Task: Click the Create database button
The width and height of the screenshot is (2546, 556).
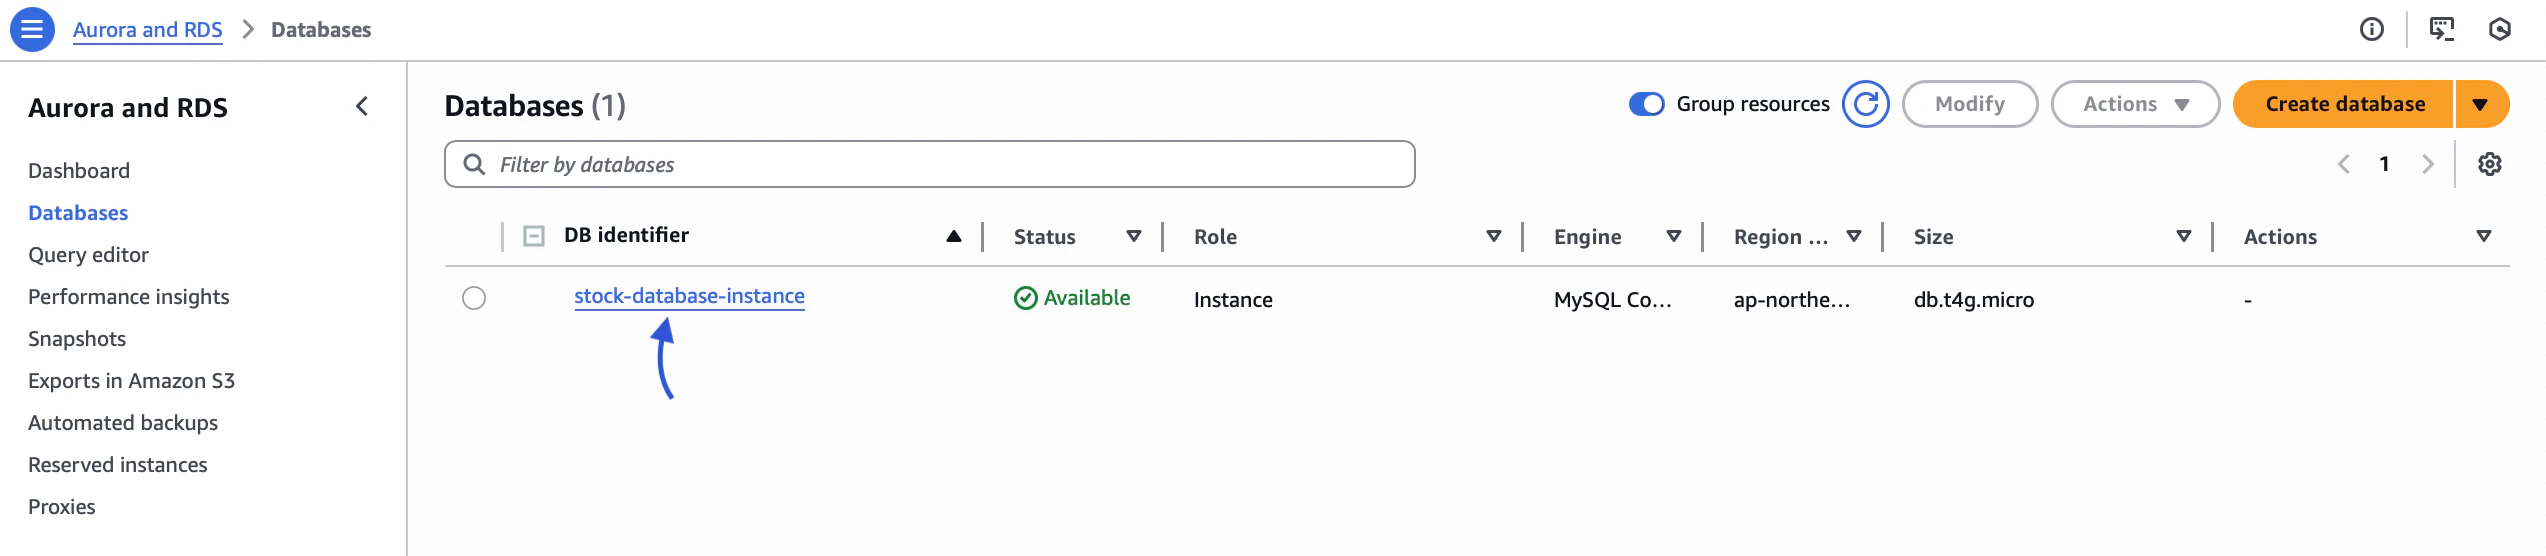Action: [x=2343, y=104]
